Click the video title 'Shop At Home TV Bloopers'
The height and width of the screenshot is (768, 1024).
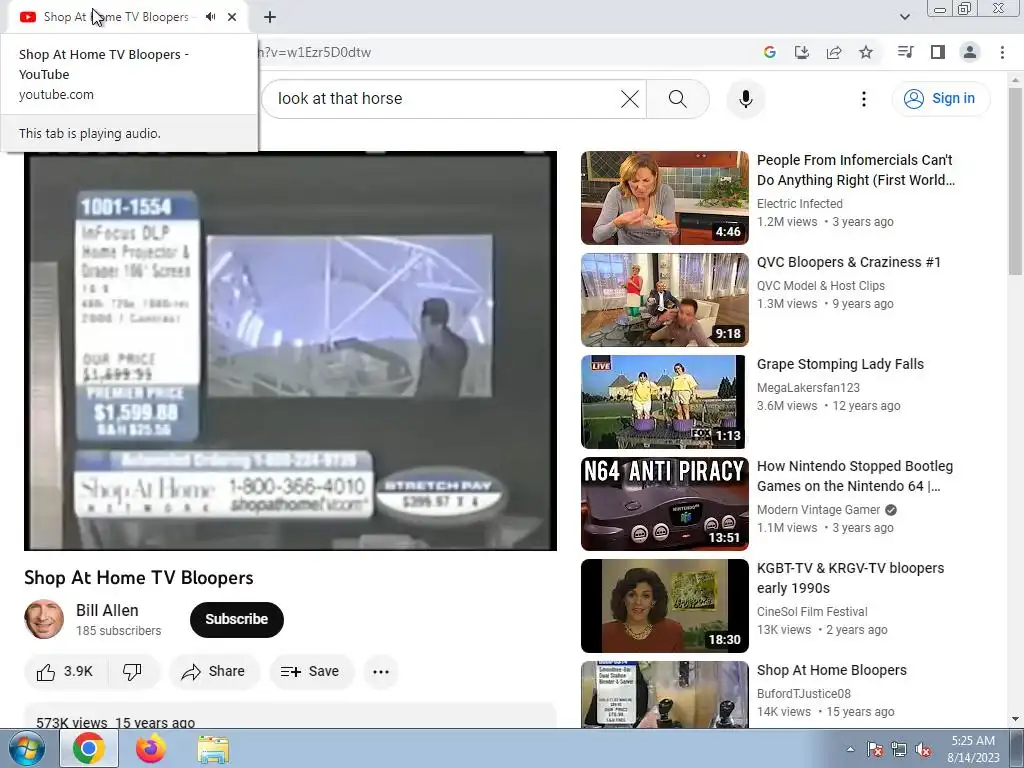[x=139, y=577]
